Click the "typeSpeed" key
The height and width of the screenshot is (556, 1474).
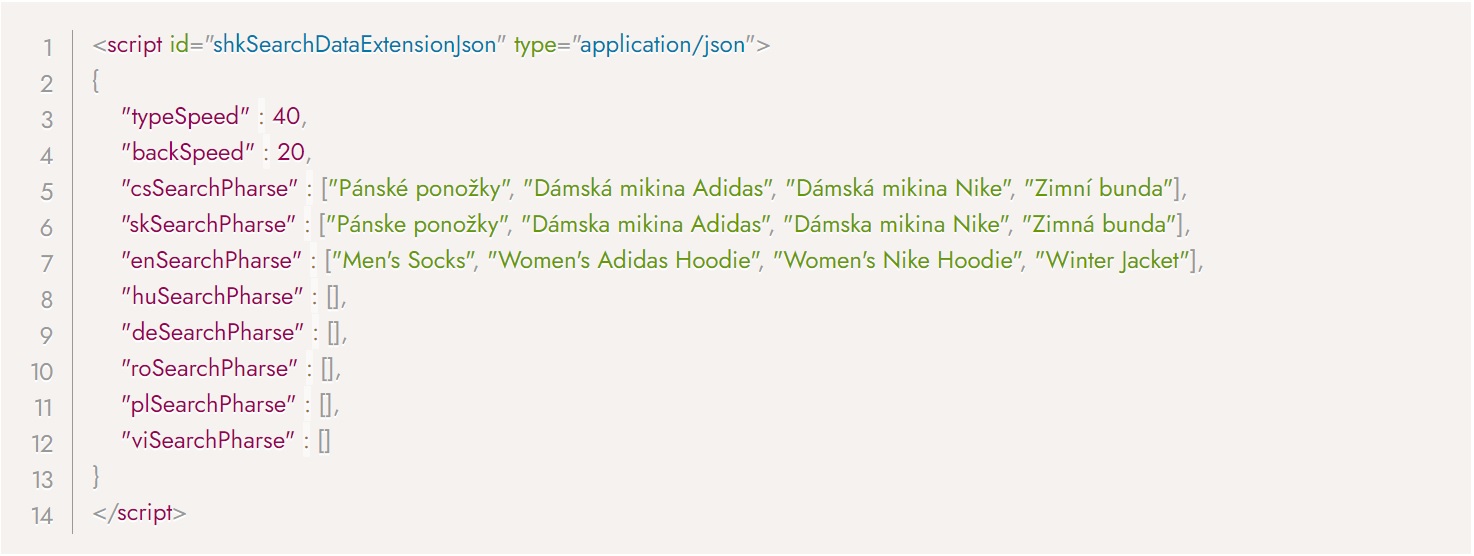point(186,117)
